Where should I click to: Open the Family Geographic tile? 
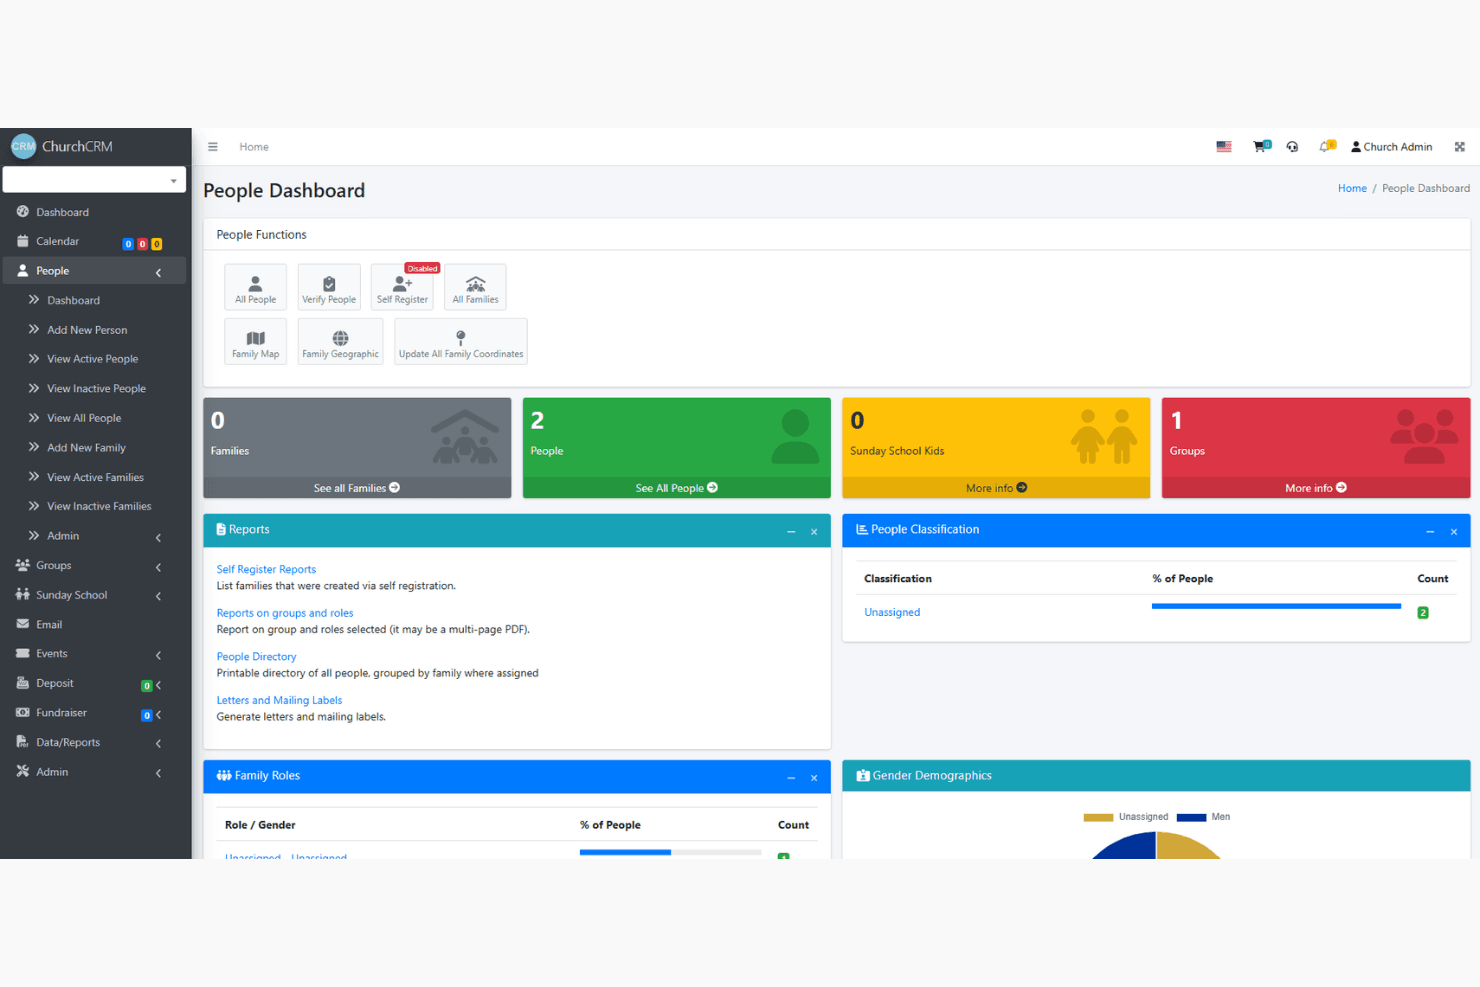pyautogui.click(x=340, y=342)
